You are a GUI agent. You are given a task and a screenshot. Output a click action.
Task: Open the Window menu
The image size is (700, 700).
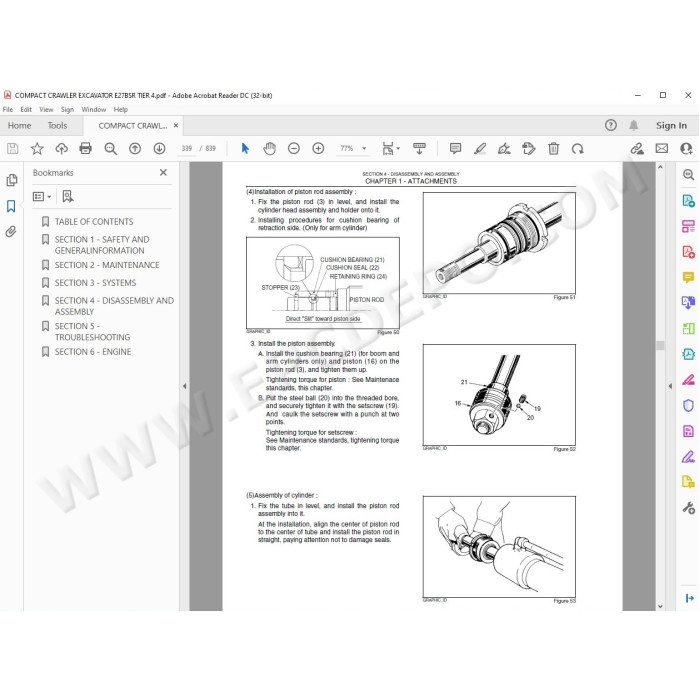click(x=94, y=109)
